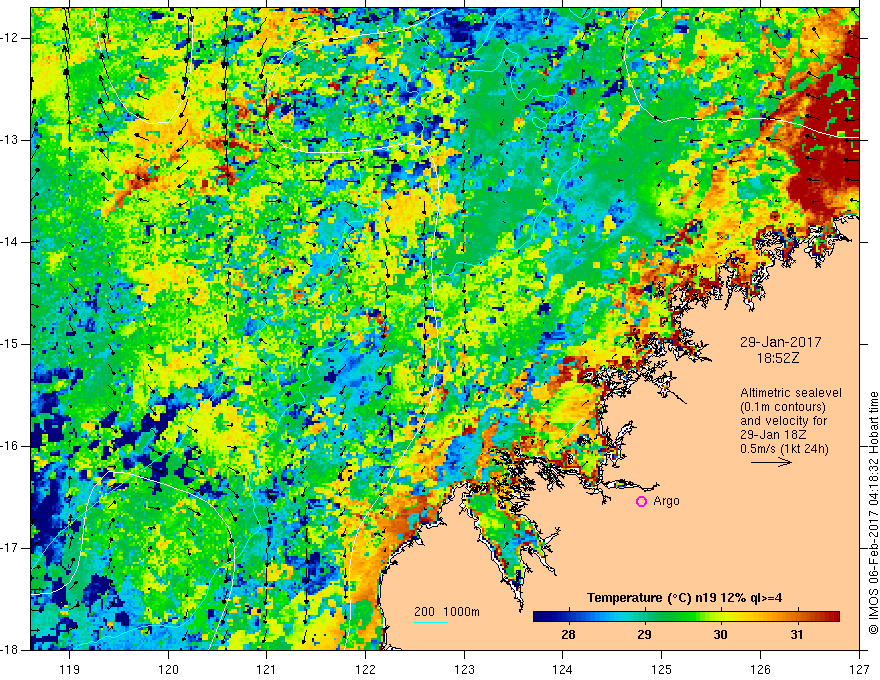
Task: Click latitude axis label -12
Action: point(10,38)
